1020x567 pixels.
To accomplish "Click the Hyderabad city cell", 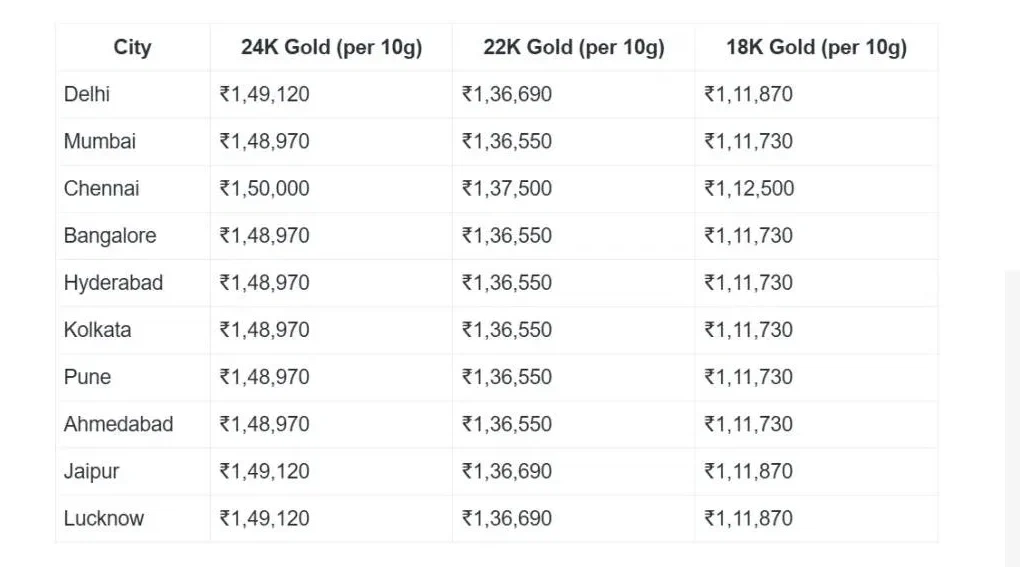I will [113, 283].
